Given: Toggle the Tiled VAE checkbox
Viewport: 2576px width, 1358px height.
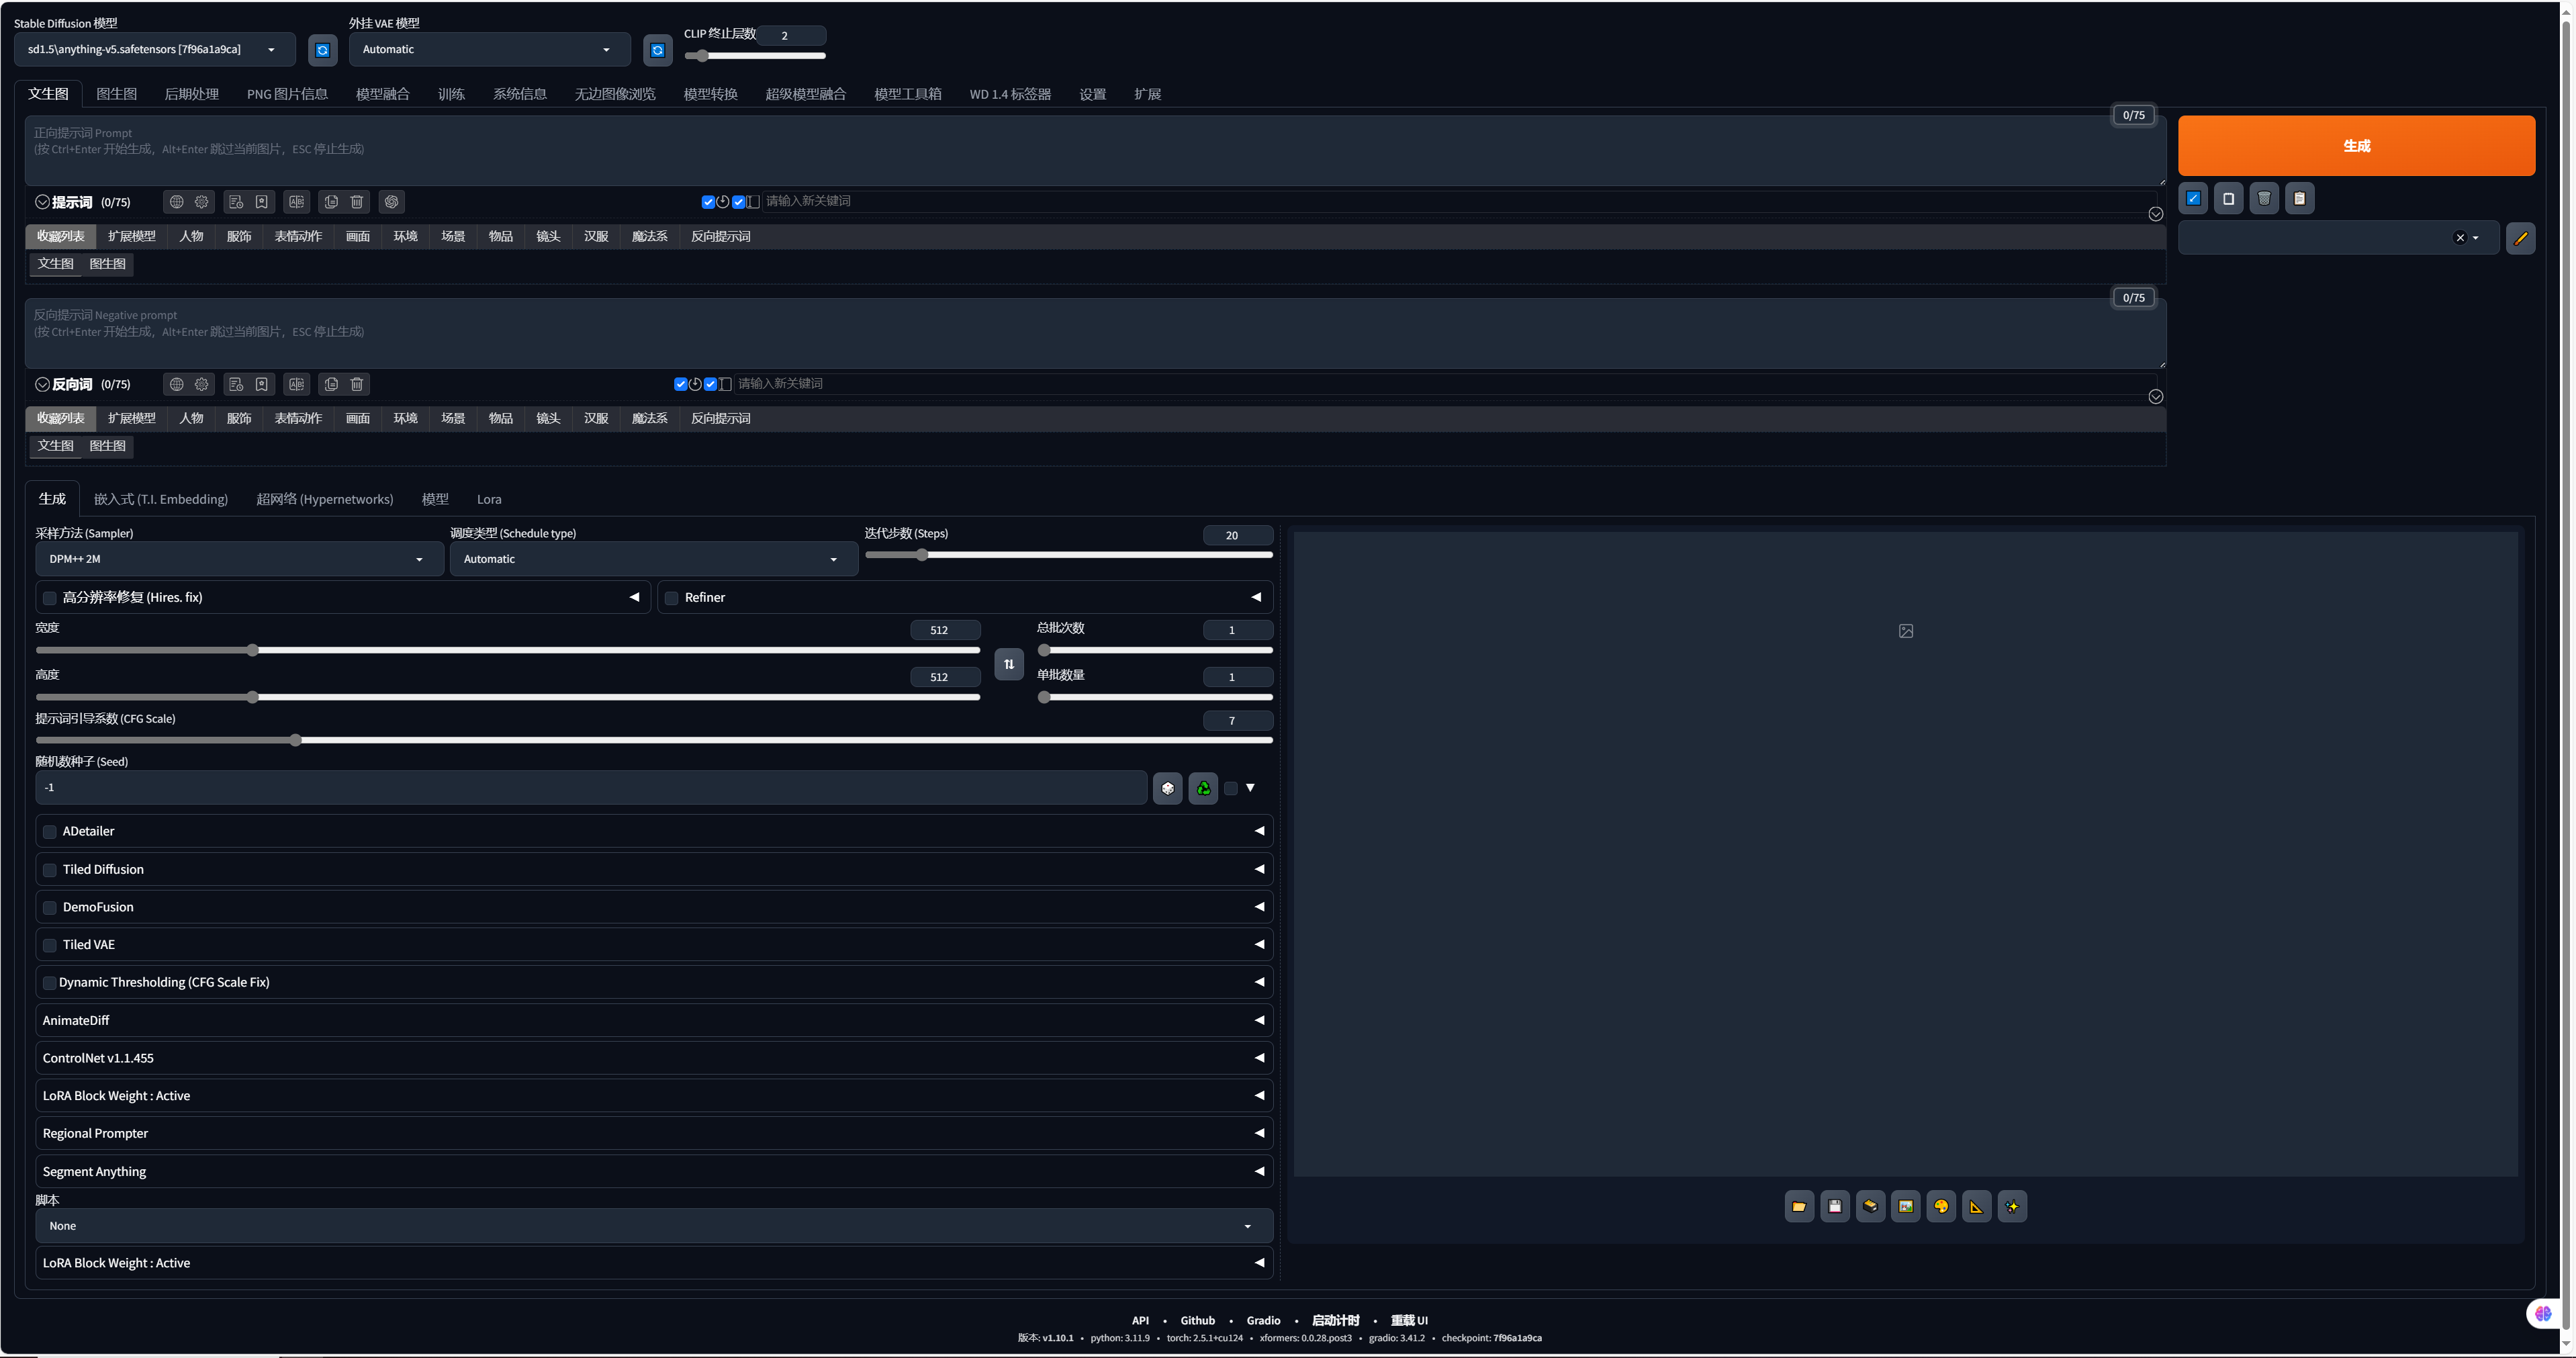Looking at the screenshot, I should [50, 945].
